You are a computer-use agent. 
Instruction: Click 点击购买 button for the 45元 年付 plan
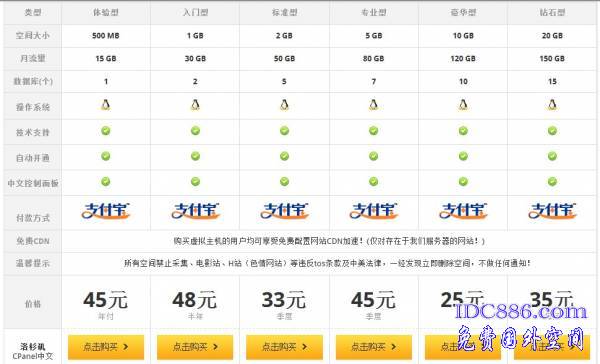point(106,347)
